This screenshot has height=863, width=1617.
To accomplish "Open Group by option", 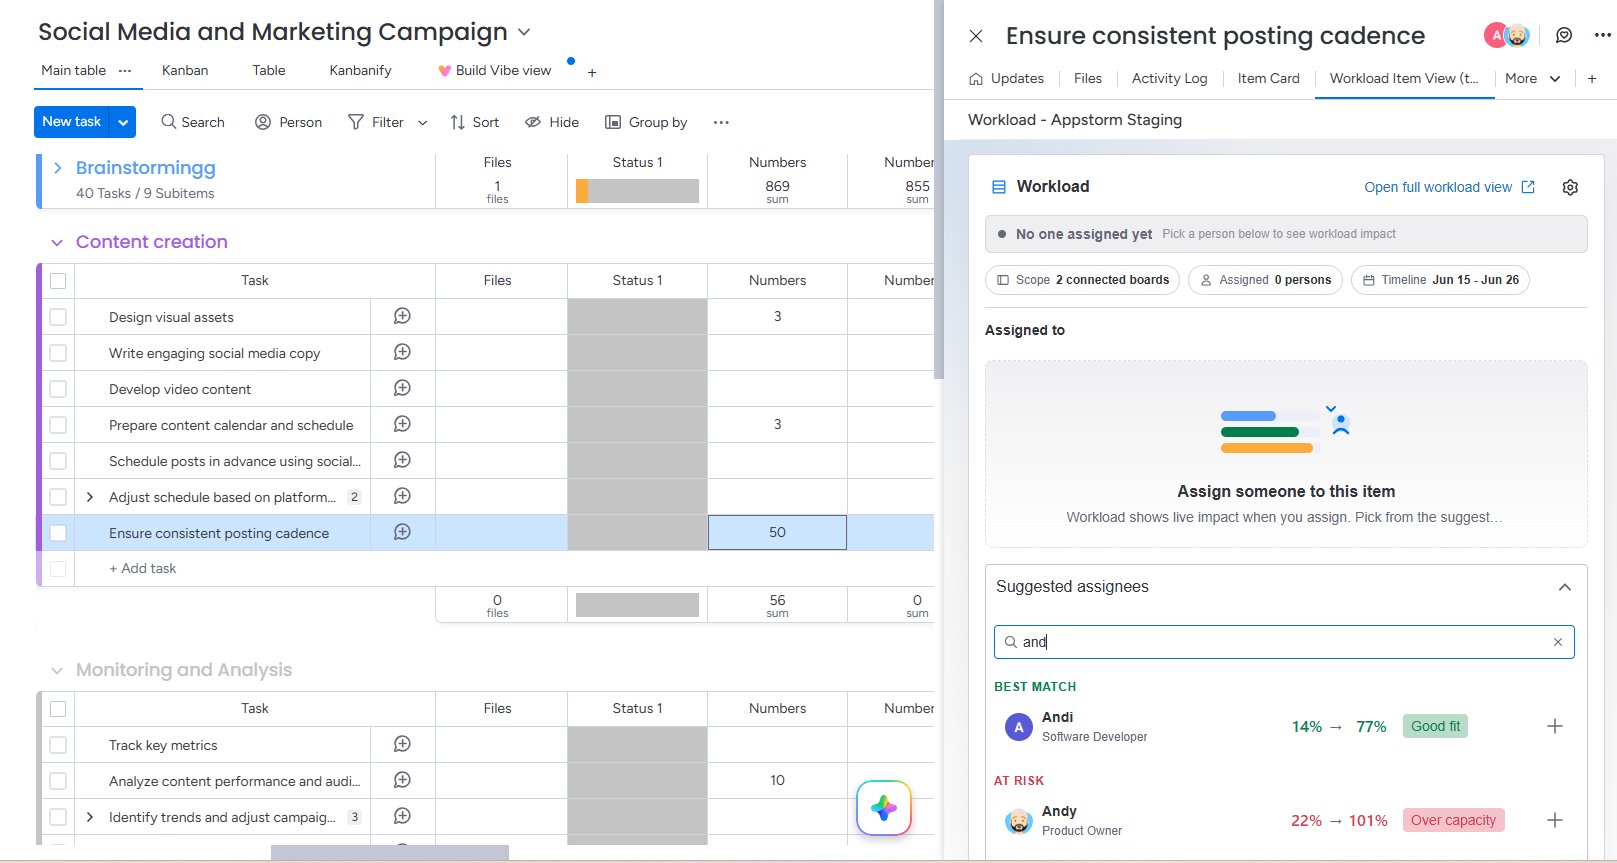I will coord(646,122).
